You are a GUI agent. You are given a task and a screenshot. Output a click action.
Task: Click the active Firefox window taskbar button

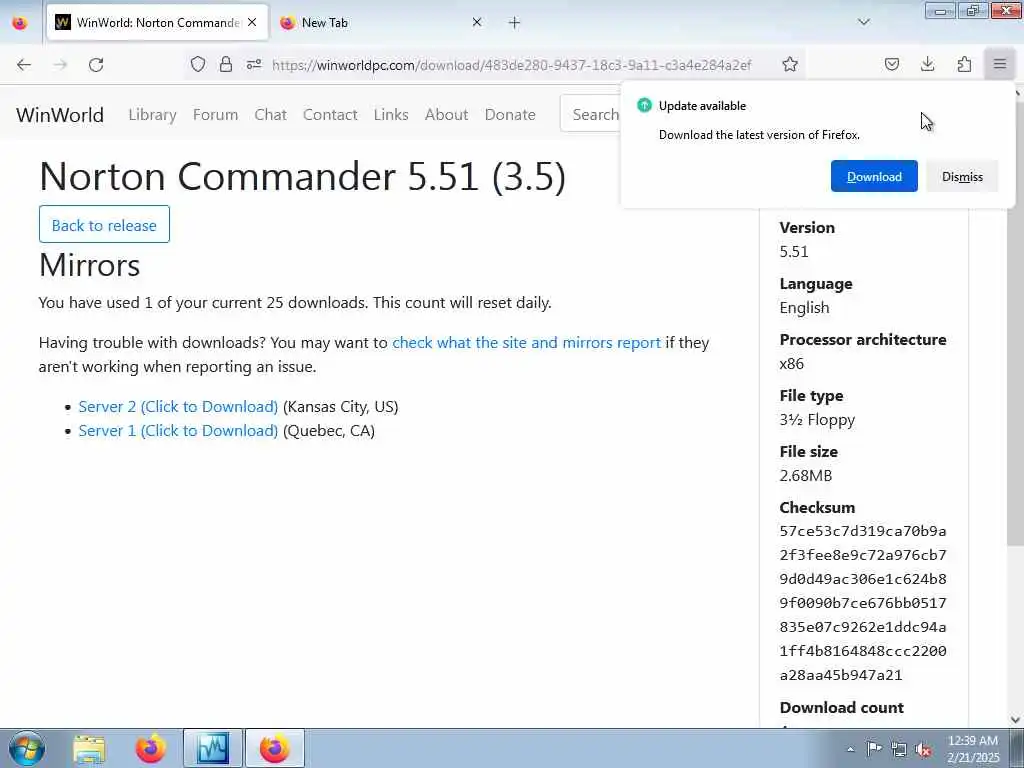click(x=275, y=749)
